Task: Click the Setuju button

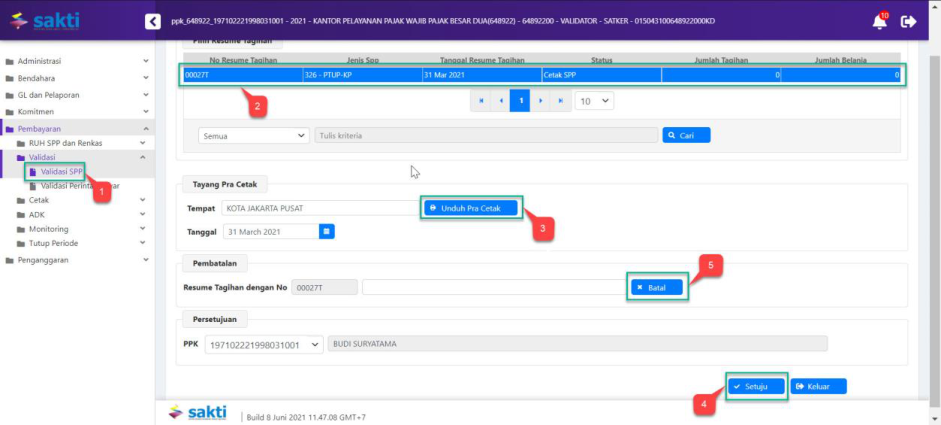Action: pos(756,386)
